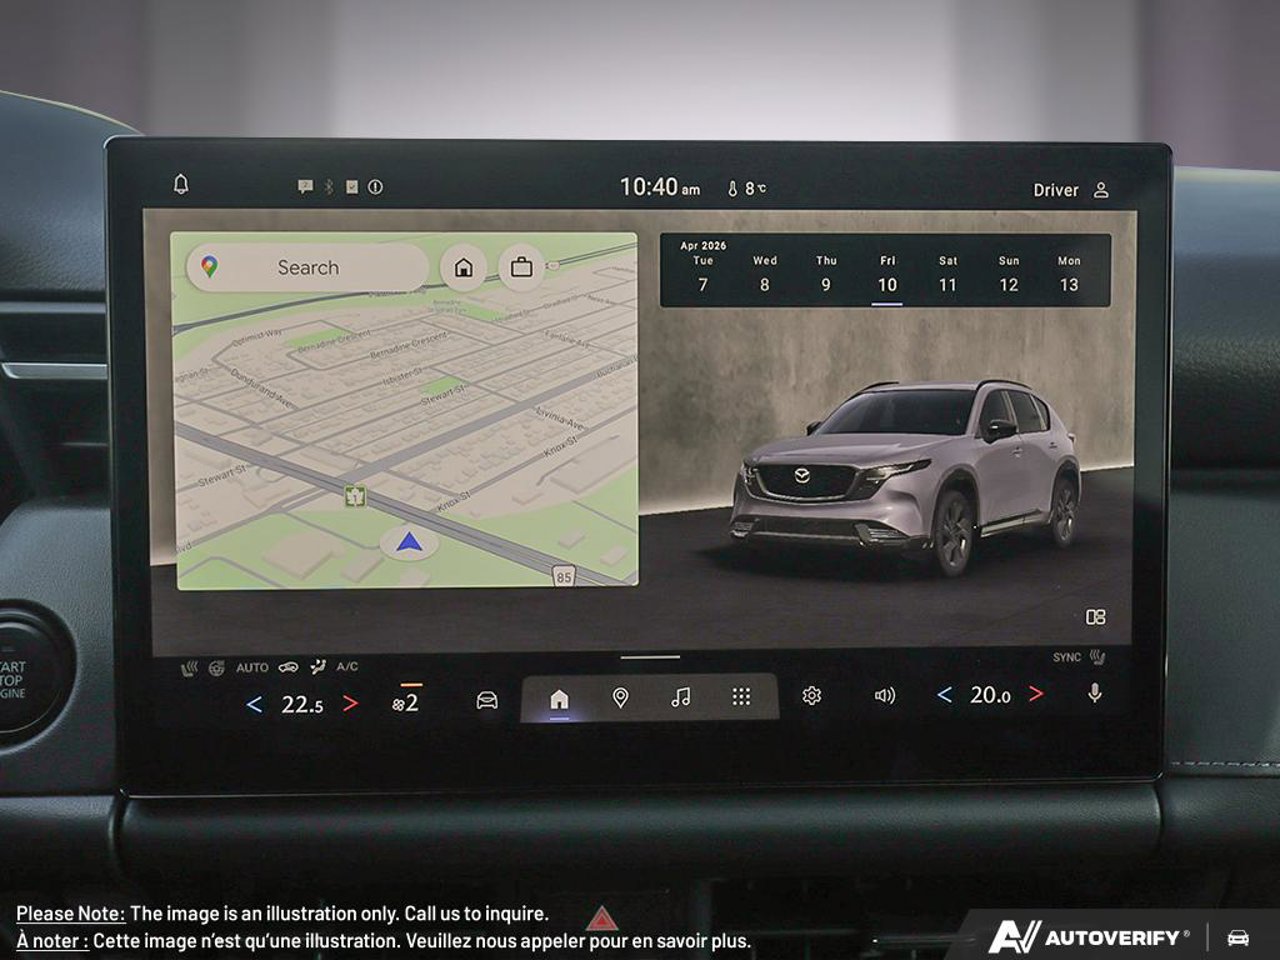This screenshot has height=960, width=1280.
Task: Switch to the Music tab
Action: click(x=680, y=698)
